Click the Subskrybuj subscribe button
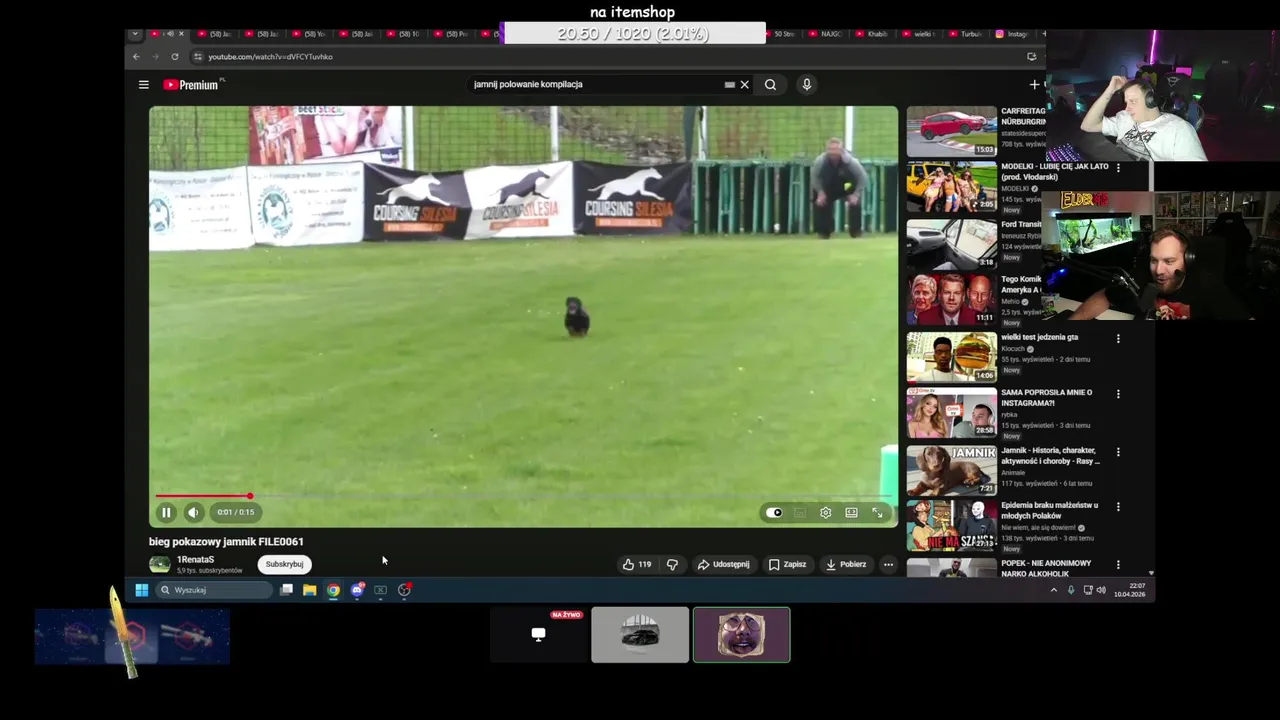This screenshot has width=1280, height=720. 284,564
